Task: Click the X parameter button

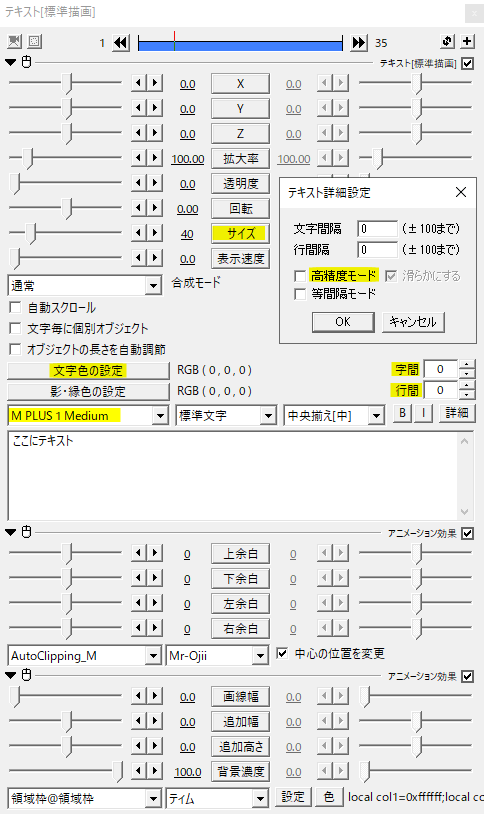Action: 240,84
